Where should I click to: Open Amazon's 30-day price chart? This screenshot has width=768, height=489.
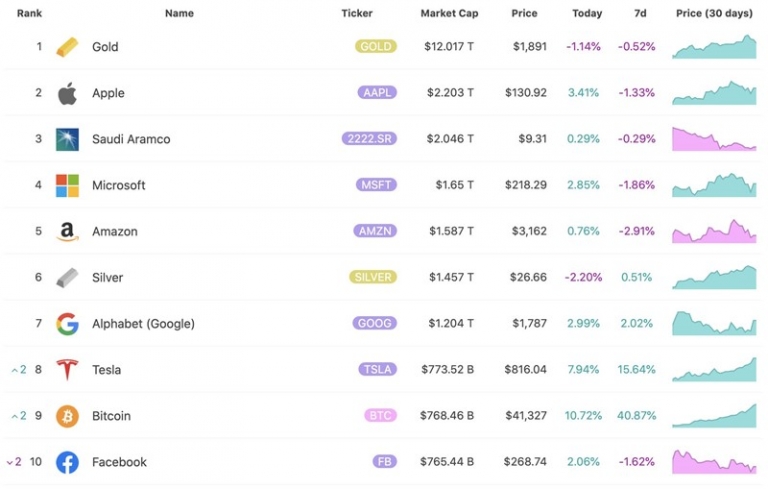coord(714,231)
